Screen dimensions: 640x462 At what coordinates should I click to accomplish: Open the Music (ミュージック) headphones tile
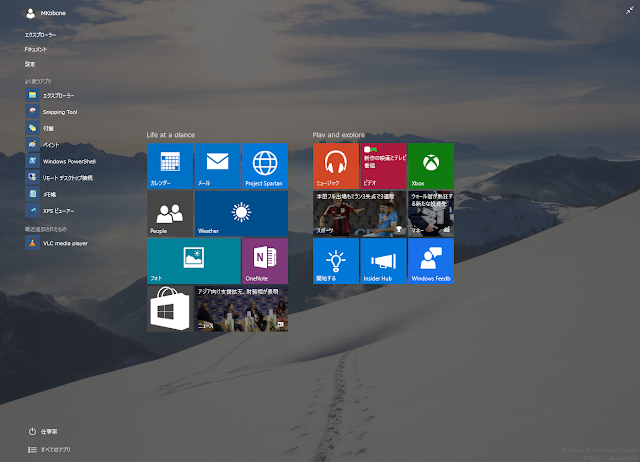[x=336, y=166]
